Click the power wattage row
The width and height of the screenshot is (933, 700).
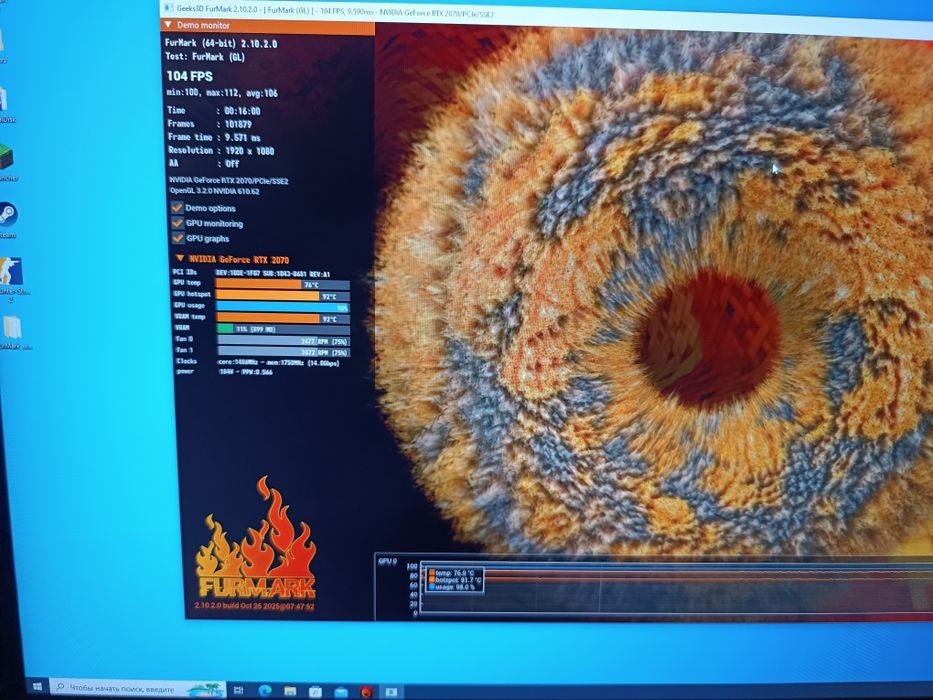tap(224, 371)
